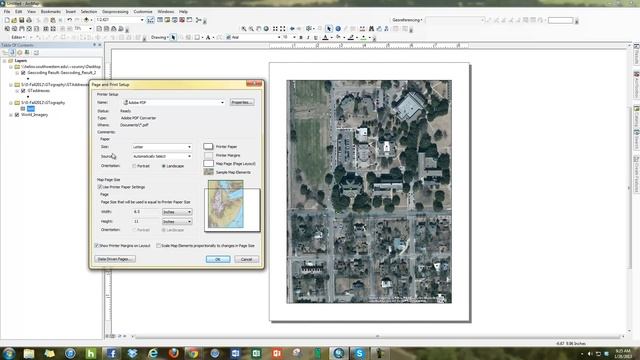Click the satellite map in layout page

[x=369, y=191]
